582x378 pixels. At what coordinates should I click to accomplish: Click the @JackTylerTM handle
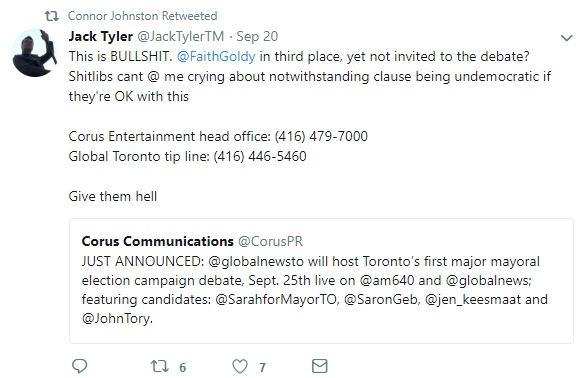[181, 36]
